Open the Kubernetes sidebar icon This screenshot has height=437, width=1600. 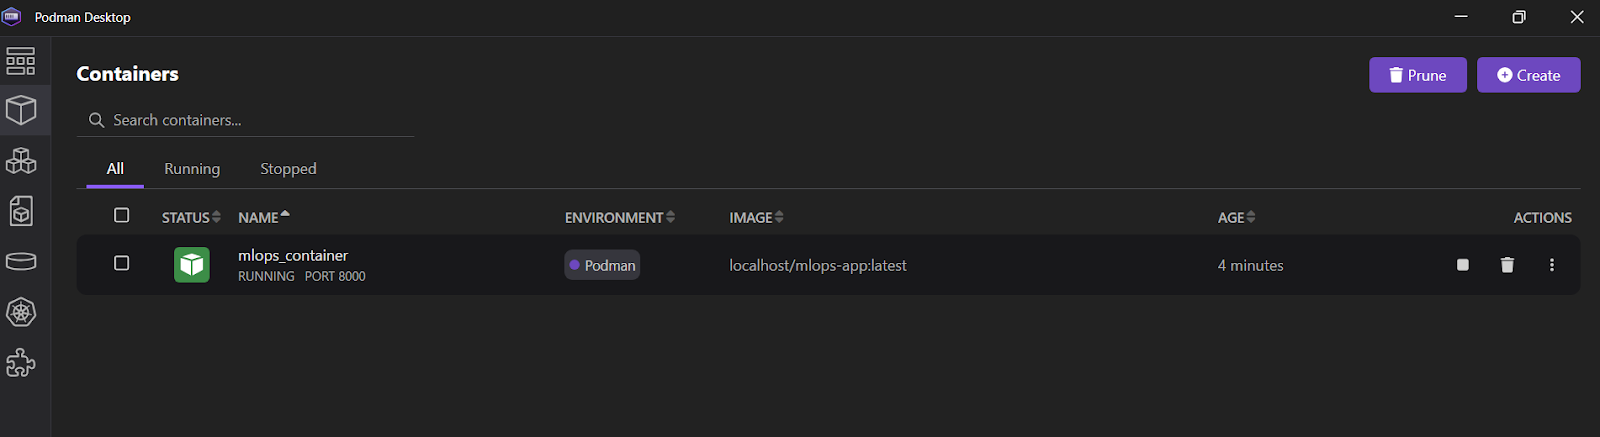21,312
